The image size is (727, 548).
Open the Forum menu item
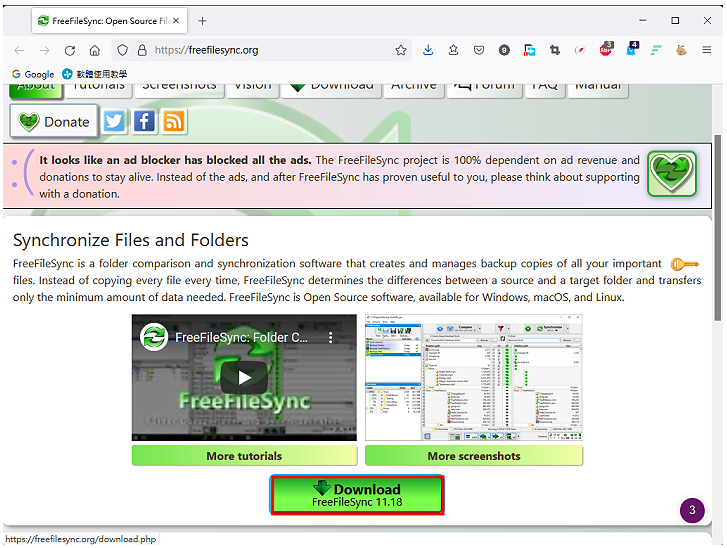point(484,89)
